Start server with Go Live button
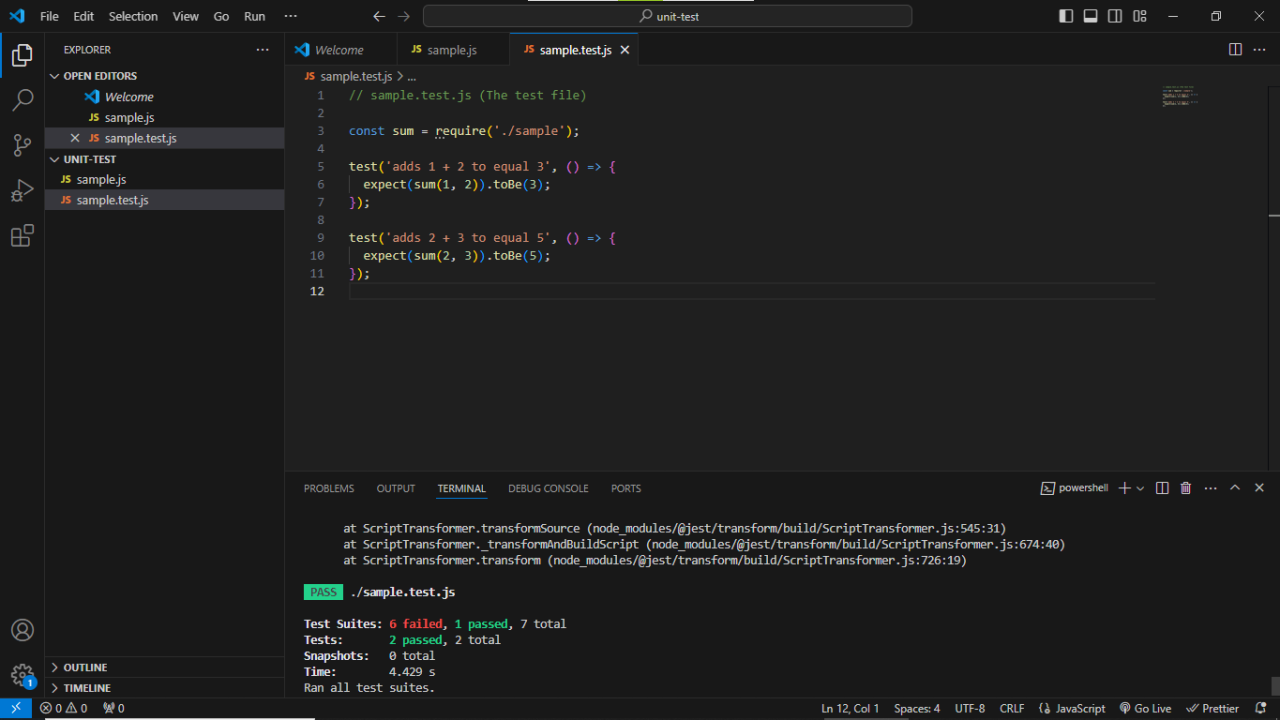The image size is (1280, 720). pos(1145,708)
